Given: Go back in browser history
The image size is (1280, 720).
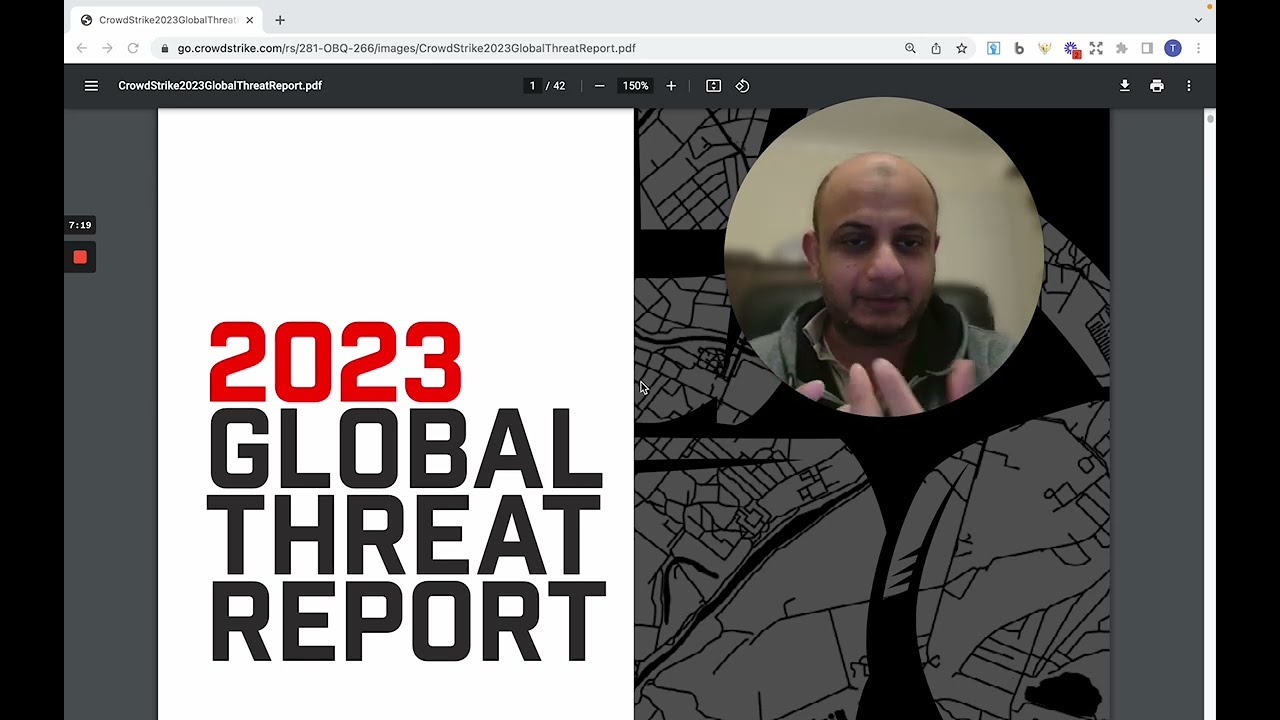Looking at the screenshot, I should tap(82, 48).
